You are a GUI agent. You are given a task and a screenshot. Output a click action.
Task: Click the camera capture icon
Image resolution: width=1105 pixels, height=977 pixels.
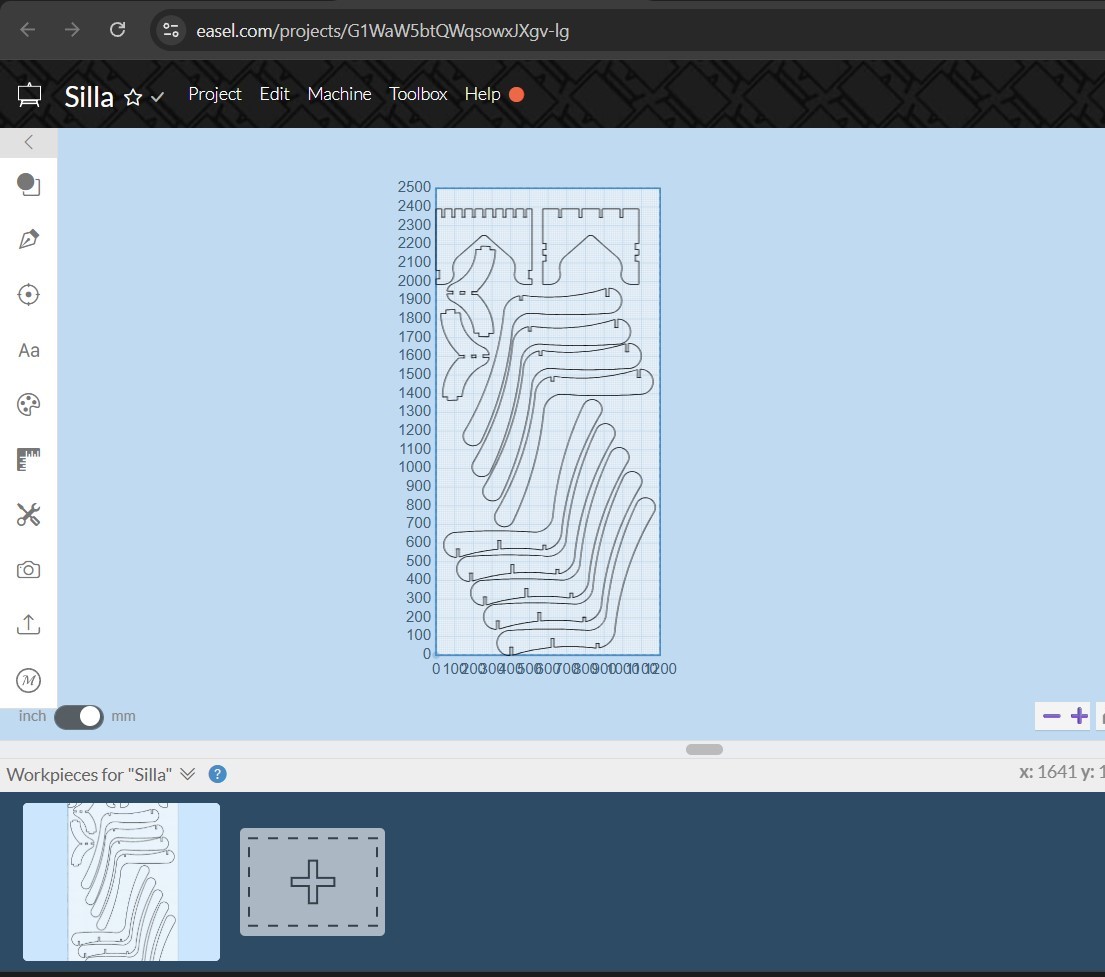[29, 569]
